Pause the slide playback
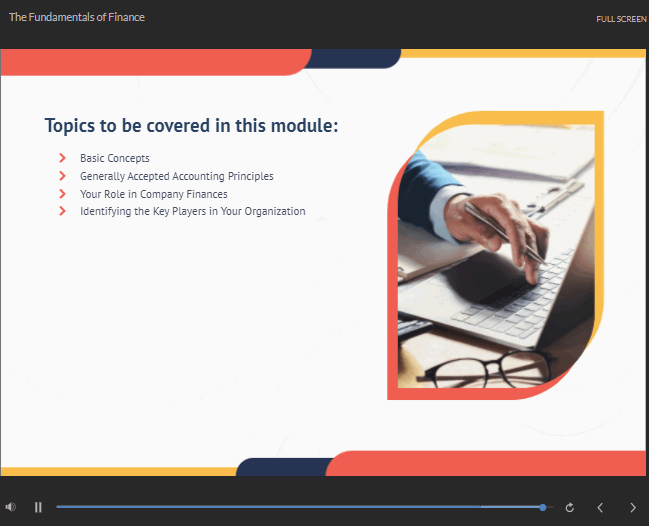649x526 pixels. [38, 507]
